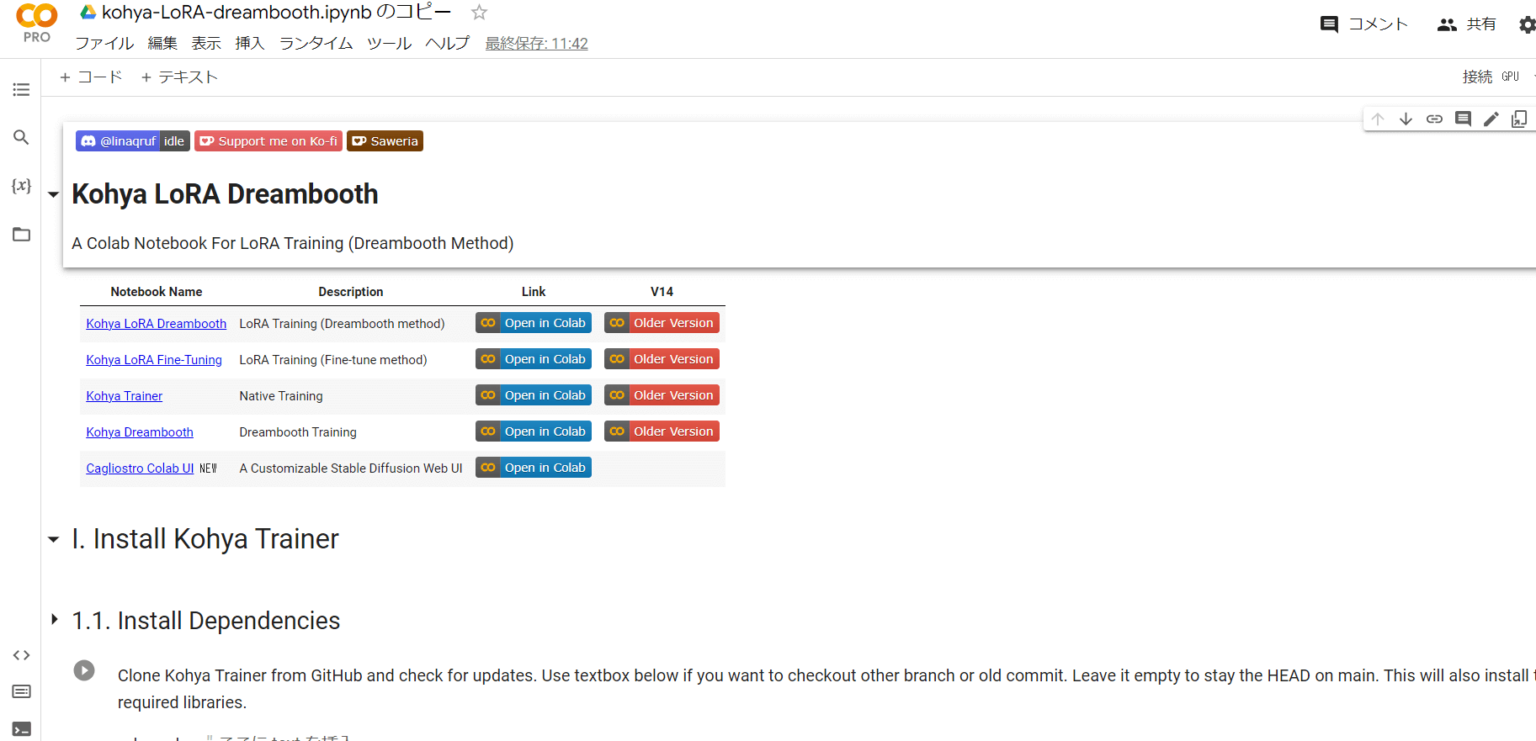Click Older Version badge for Kohya Trainer
Screen dimensions: 1536x741
(x=662, y=395)
